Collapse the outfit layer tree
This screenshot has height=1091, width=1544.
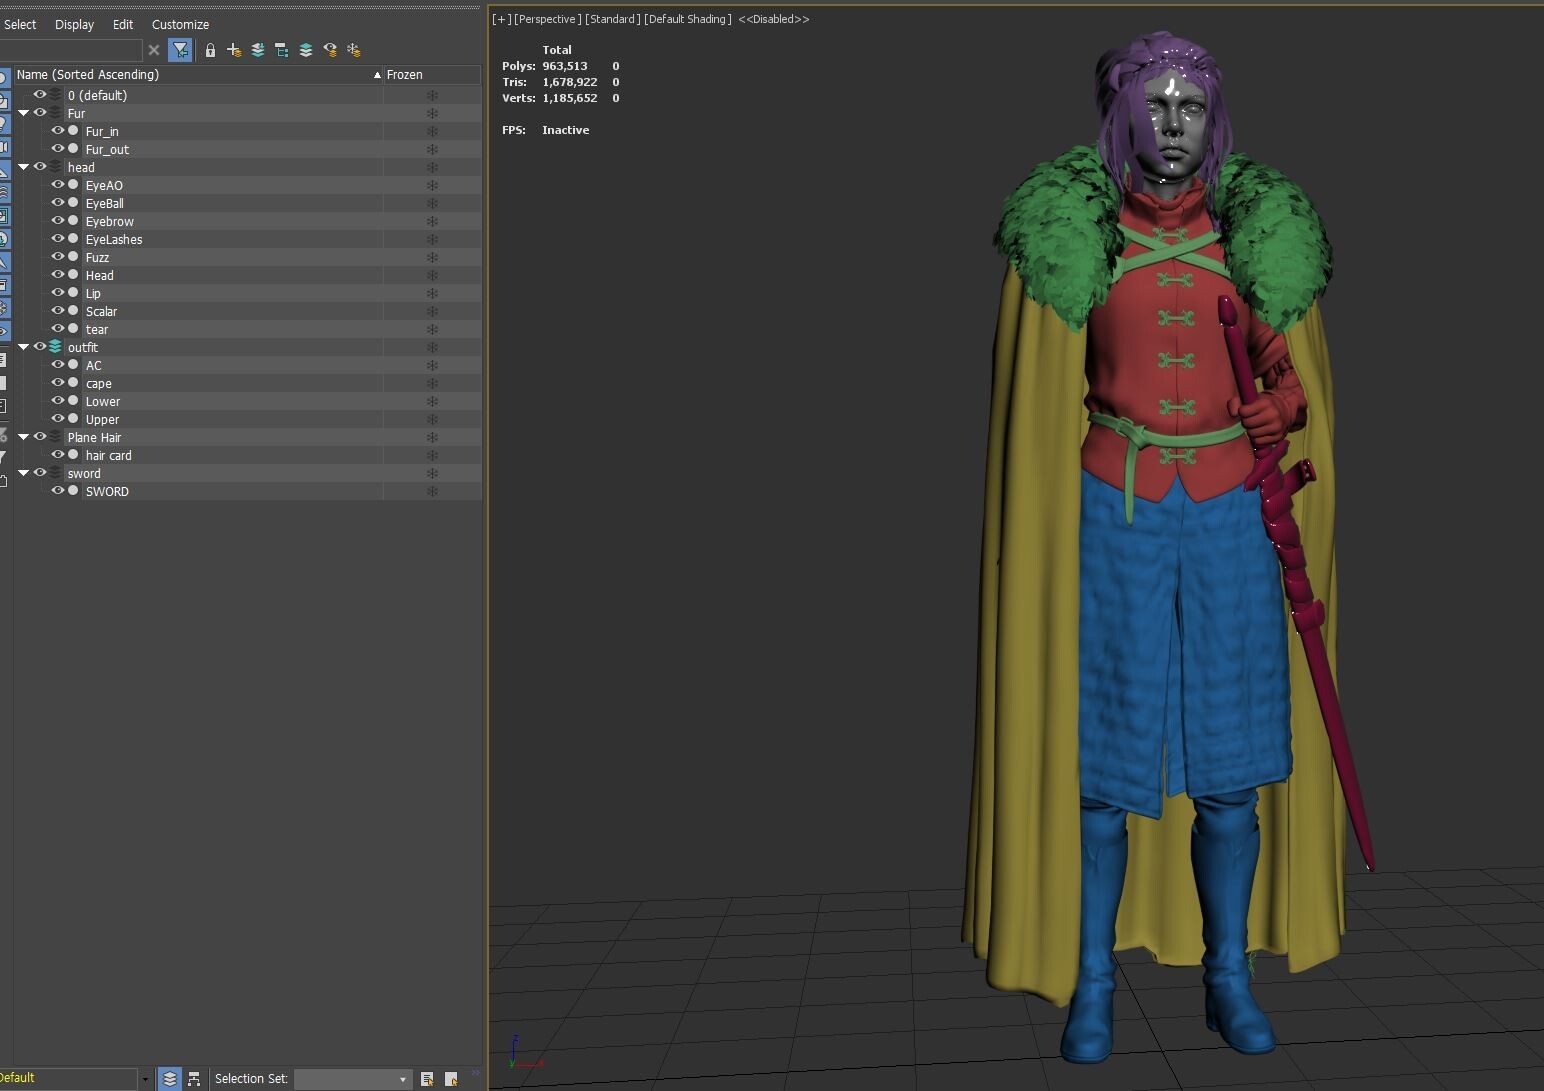[x=23, y=347]
